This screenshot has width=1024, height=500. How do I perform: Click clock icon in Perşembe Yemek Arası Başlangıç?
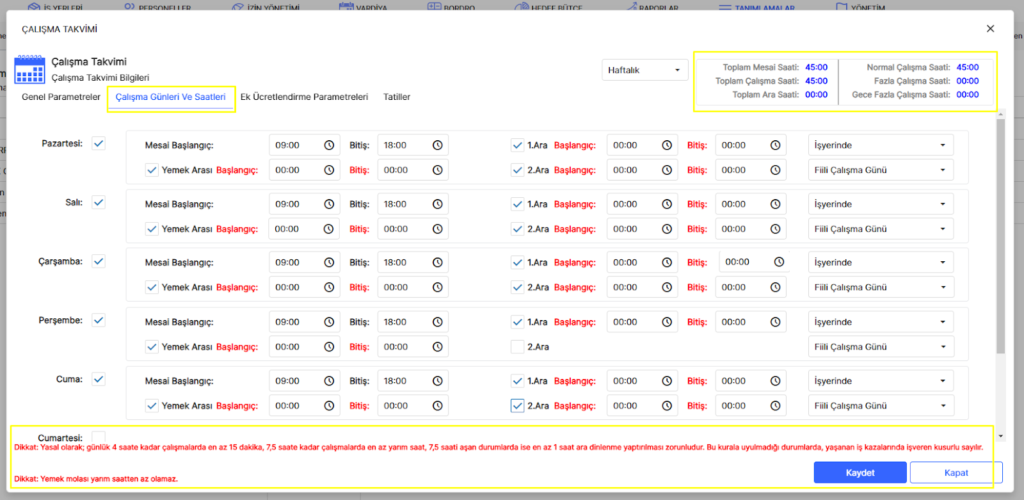pyautogui.click(x=329, y=347)
